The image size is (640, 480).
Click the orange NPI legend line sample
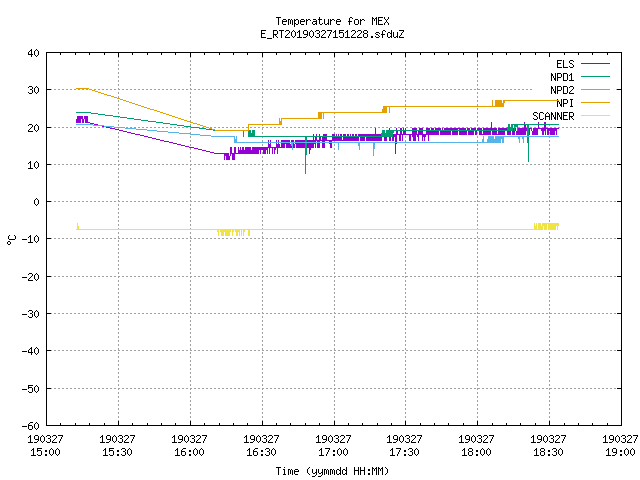click(595, 102)
